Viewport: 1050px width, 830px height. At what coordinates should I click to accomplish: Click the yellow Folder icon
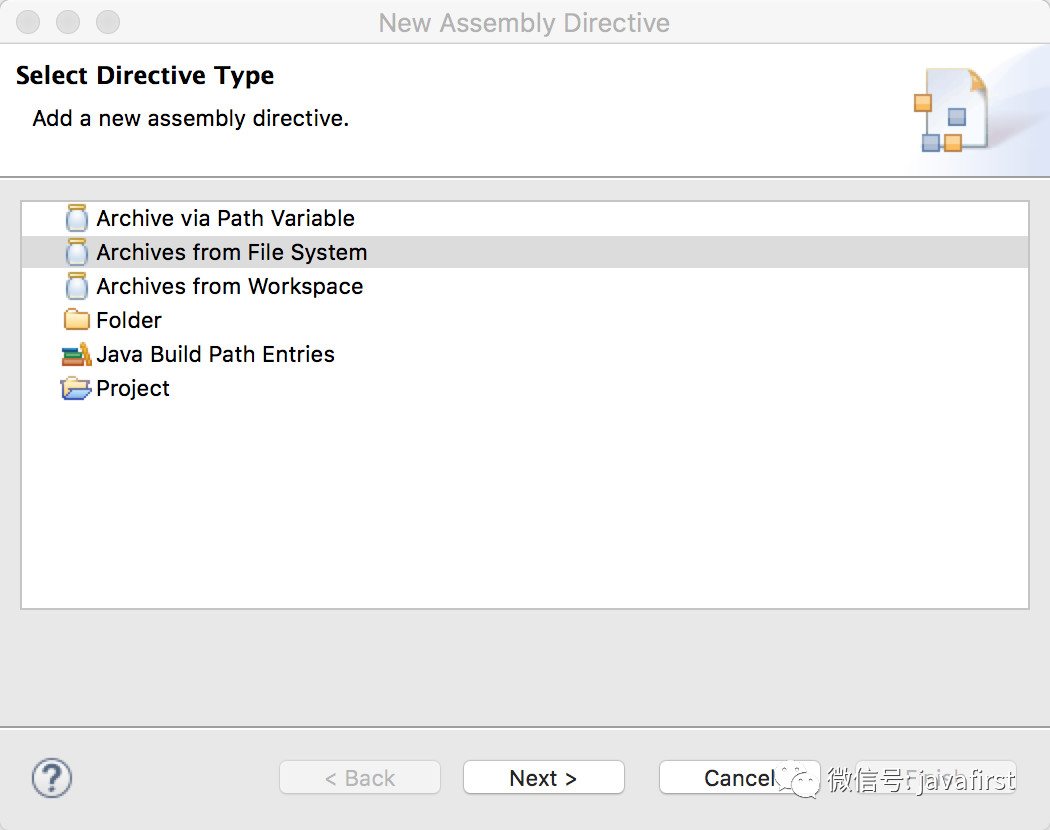(76, 320)
